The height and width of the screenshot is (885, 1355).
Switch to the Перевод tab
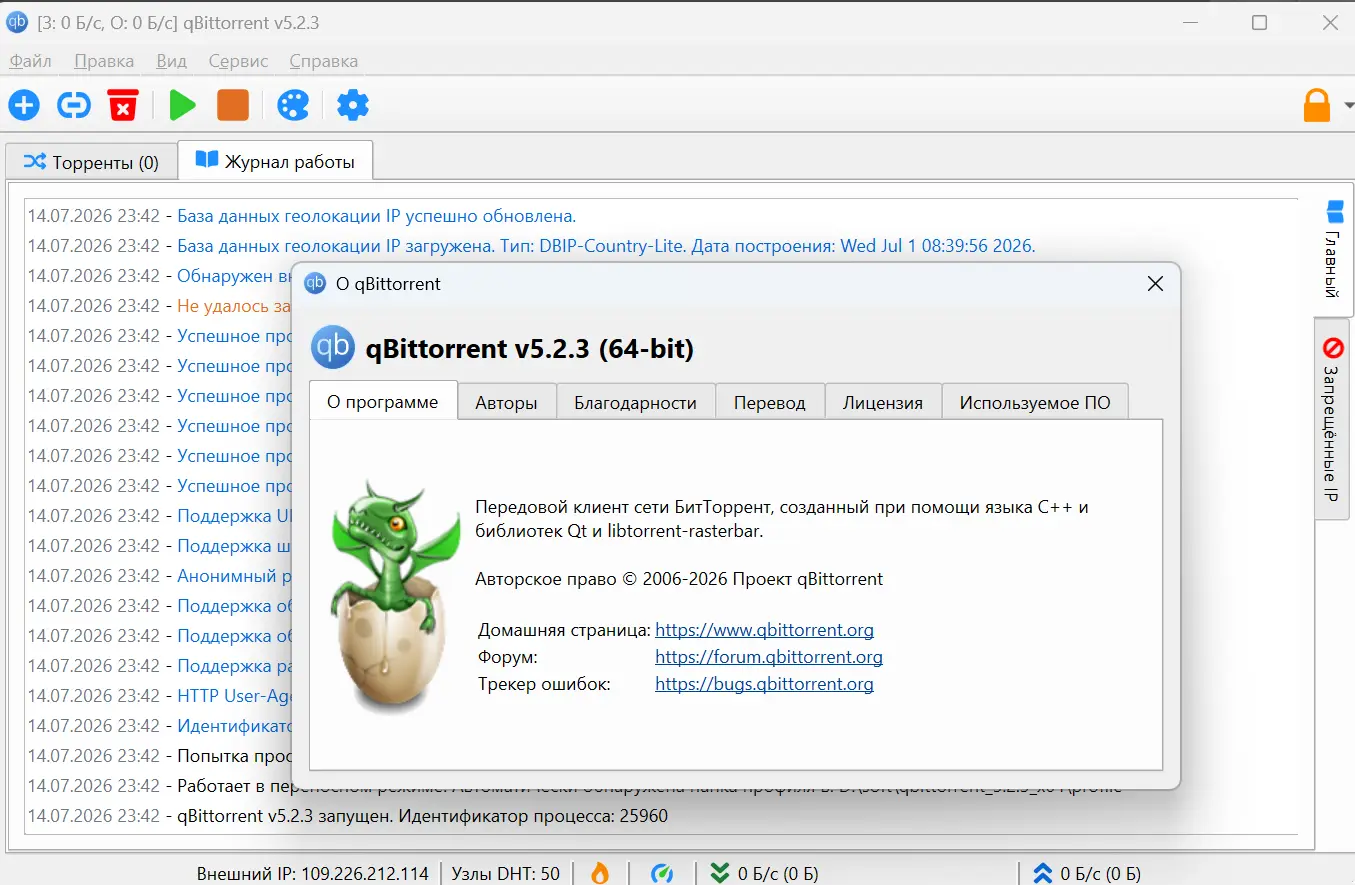[769, 402]
